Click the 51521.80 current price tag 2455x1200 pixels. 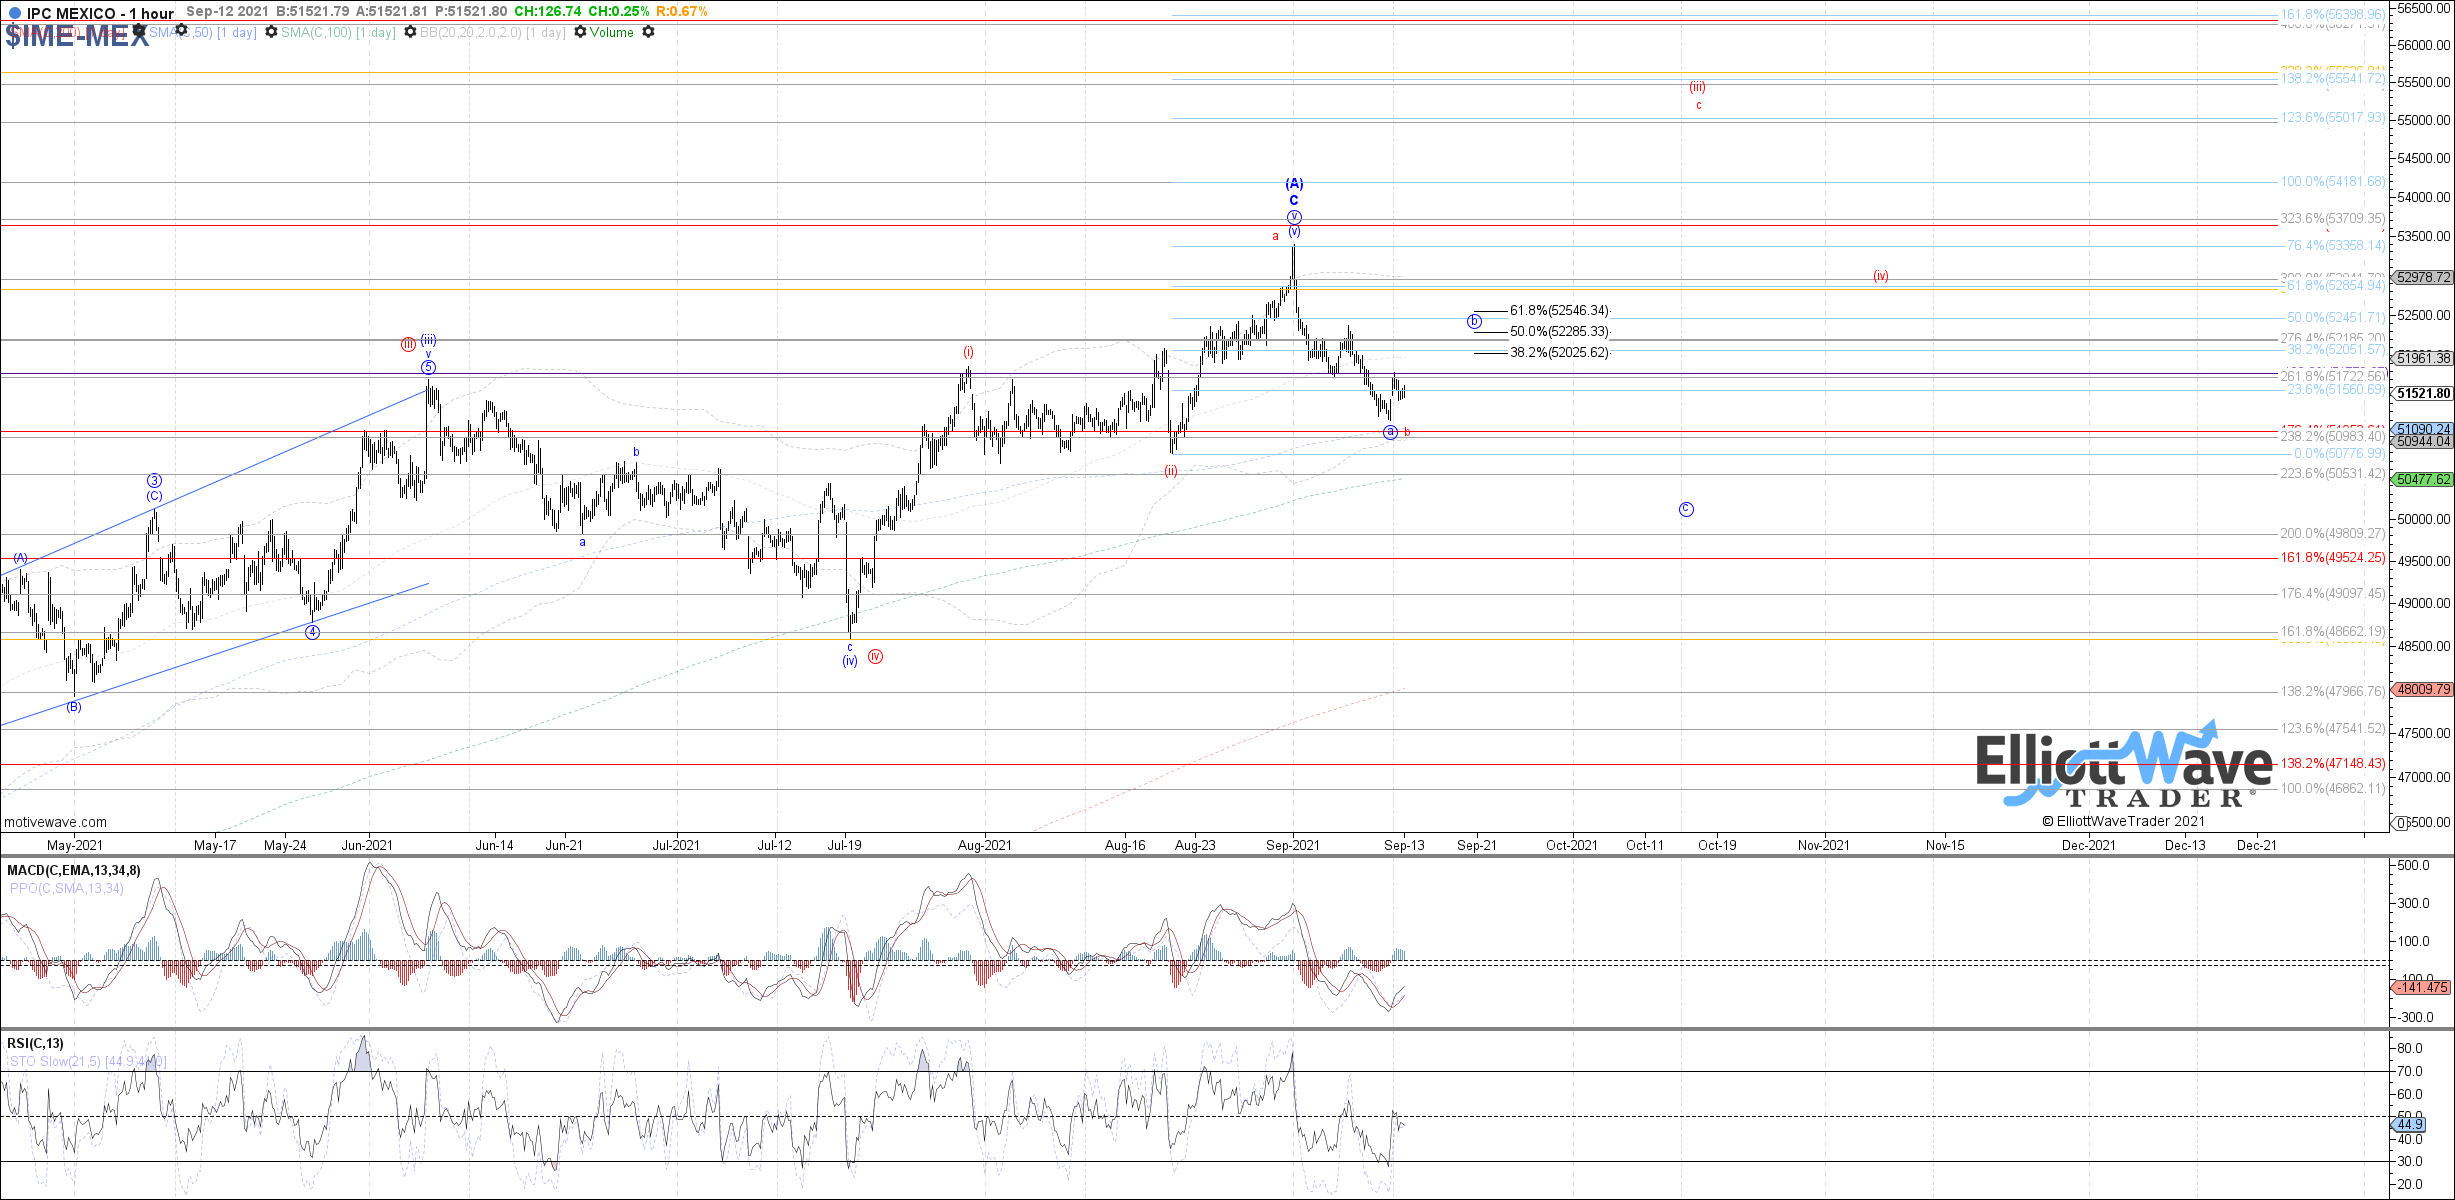[2422, 393]
